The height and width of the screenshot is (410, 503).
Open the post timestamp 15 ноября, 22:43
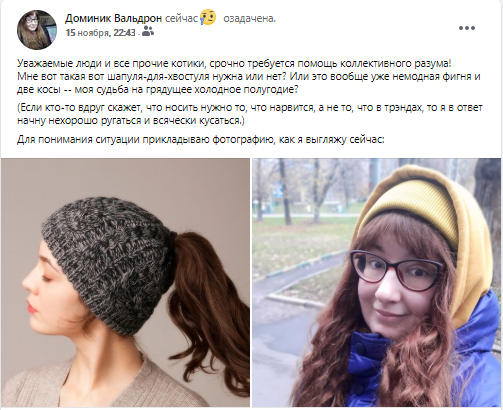pyautogui.click(x=100, y=33)
